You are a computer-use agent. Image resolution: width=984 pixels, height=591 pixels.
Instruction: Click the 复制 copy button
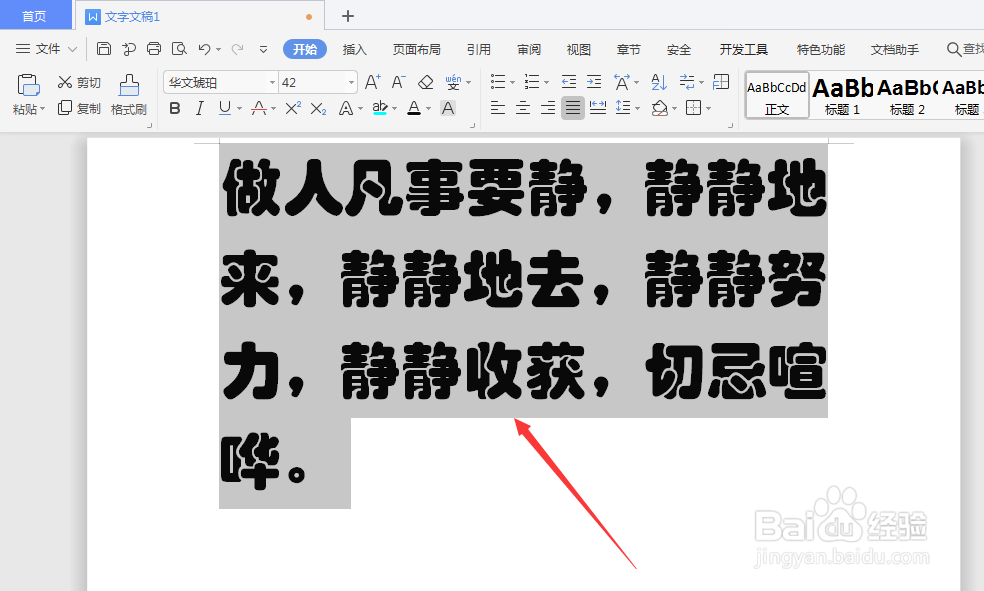[x=79, y=109]
